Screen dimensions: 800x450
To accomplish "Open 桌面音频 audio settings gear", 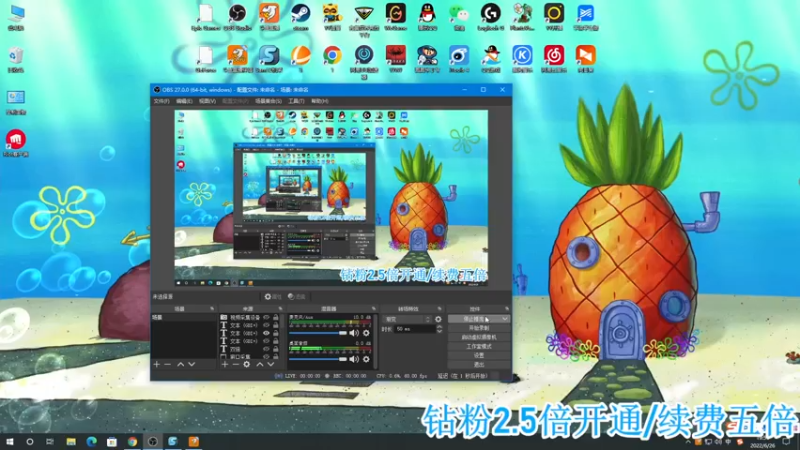I will 366,359.
